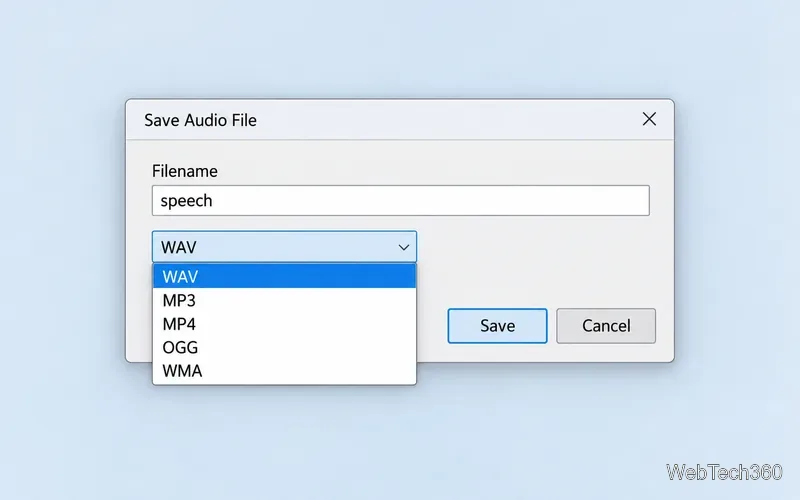This screenshot has width=800, height=500.
Task: Choose WMA format option
Action: (x=284, y=370)
